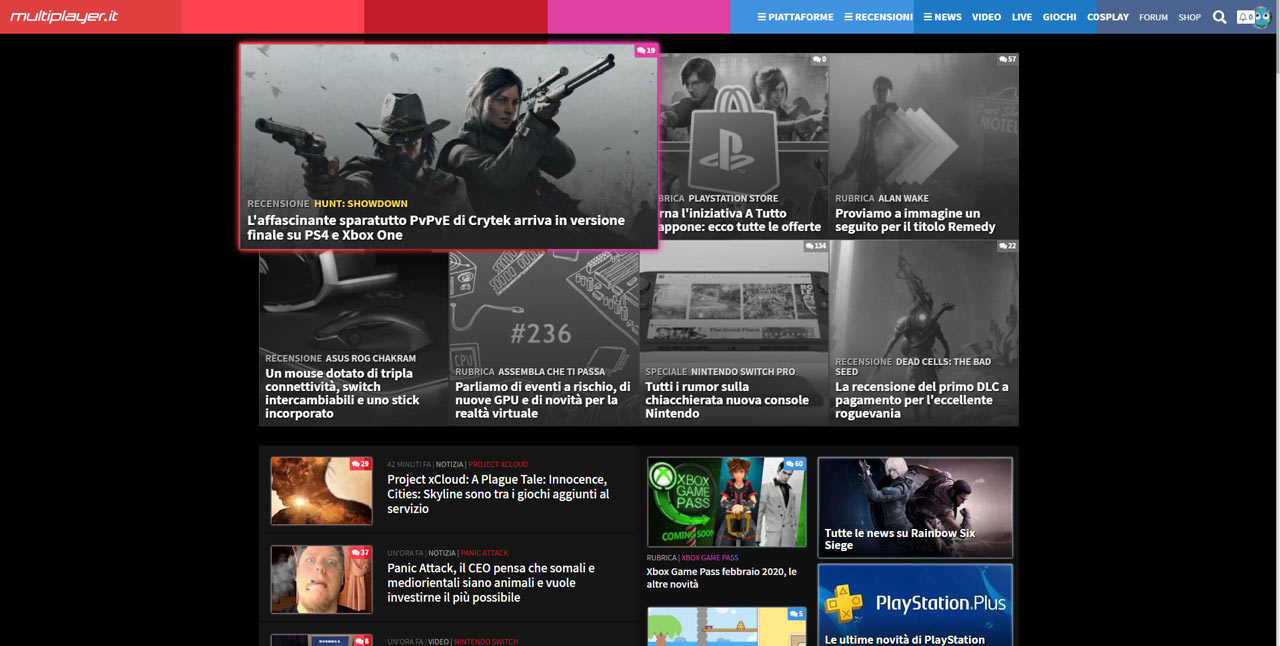Click the Xbox Game Pass thumbnail
The width and height of the screenshot is (1280, 646).
point(726,502)
